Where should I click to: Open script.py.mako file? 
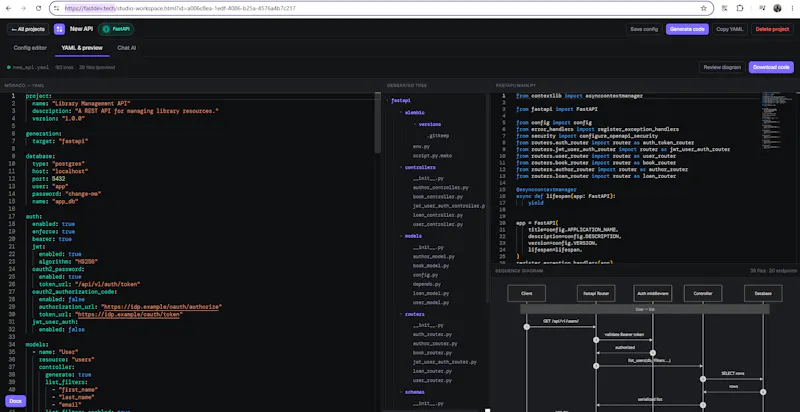[432, 156]
